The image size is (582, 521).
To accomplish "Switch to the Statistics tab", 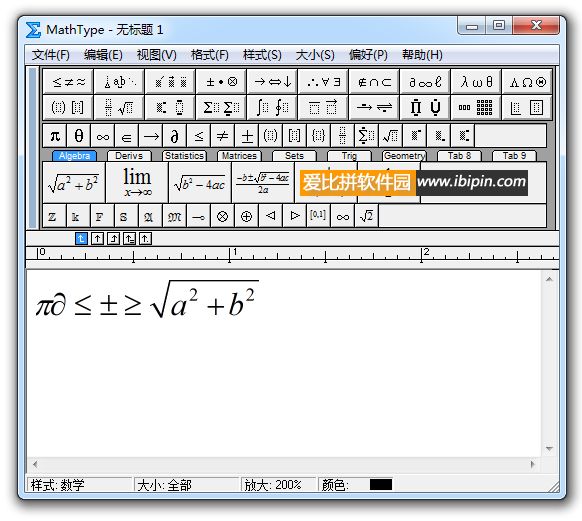I will point(184,156).
